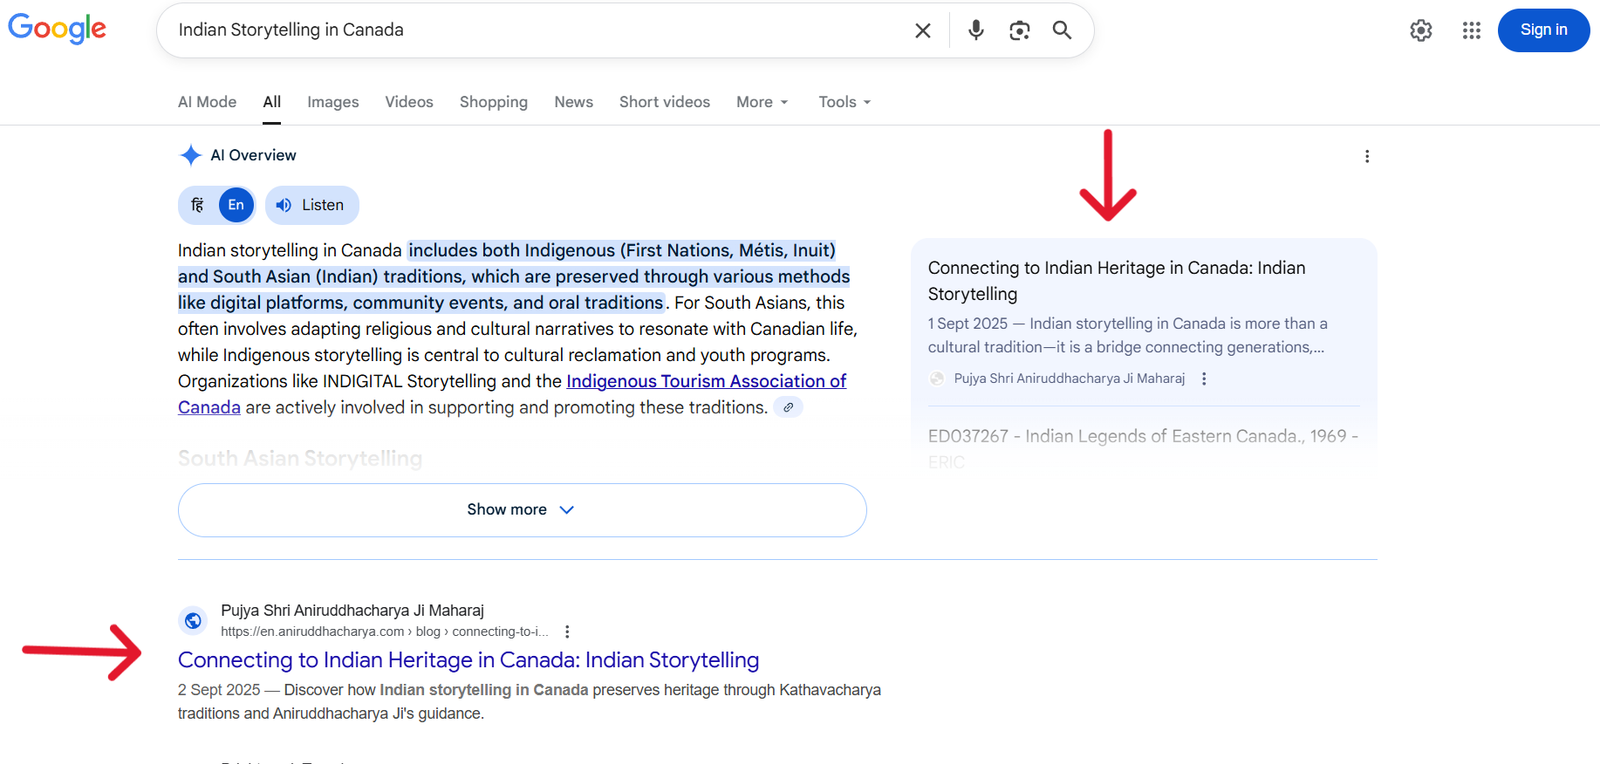Image resolution: width=1600 pixels, height=764 pixels.
Task: Open Google Lens image search icon
Action: point(1019,31)
